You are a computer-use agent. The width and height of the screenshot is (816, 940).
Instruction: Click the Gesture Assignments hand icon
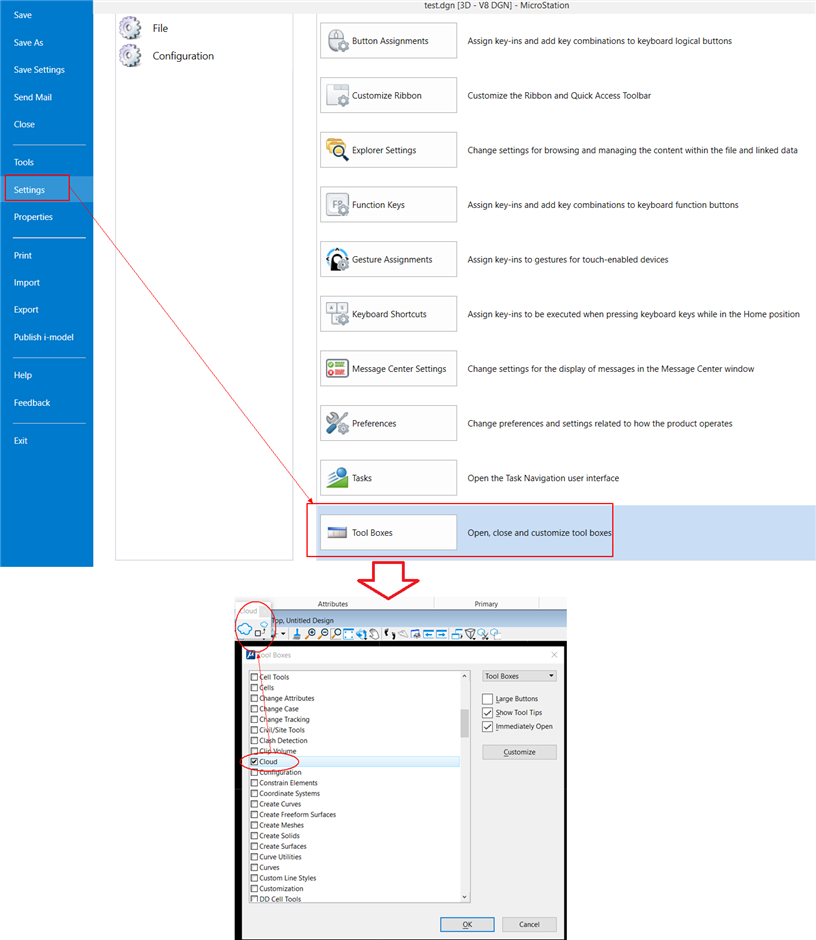click(338, 259)
